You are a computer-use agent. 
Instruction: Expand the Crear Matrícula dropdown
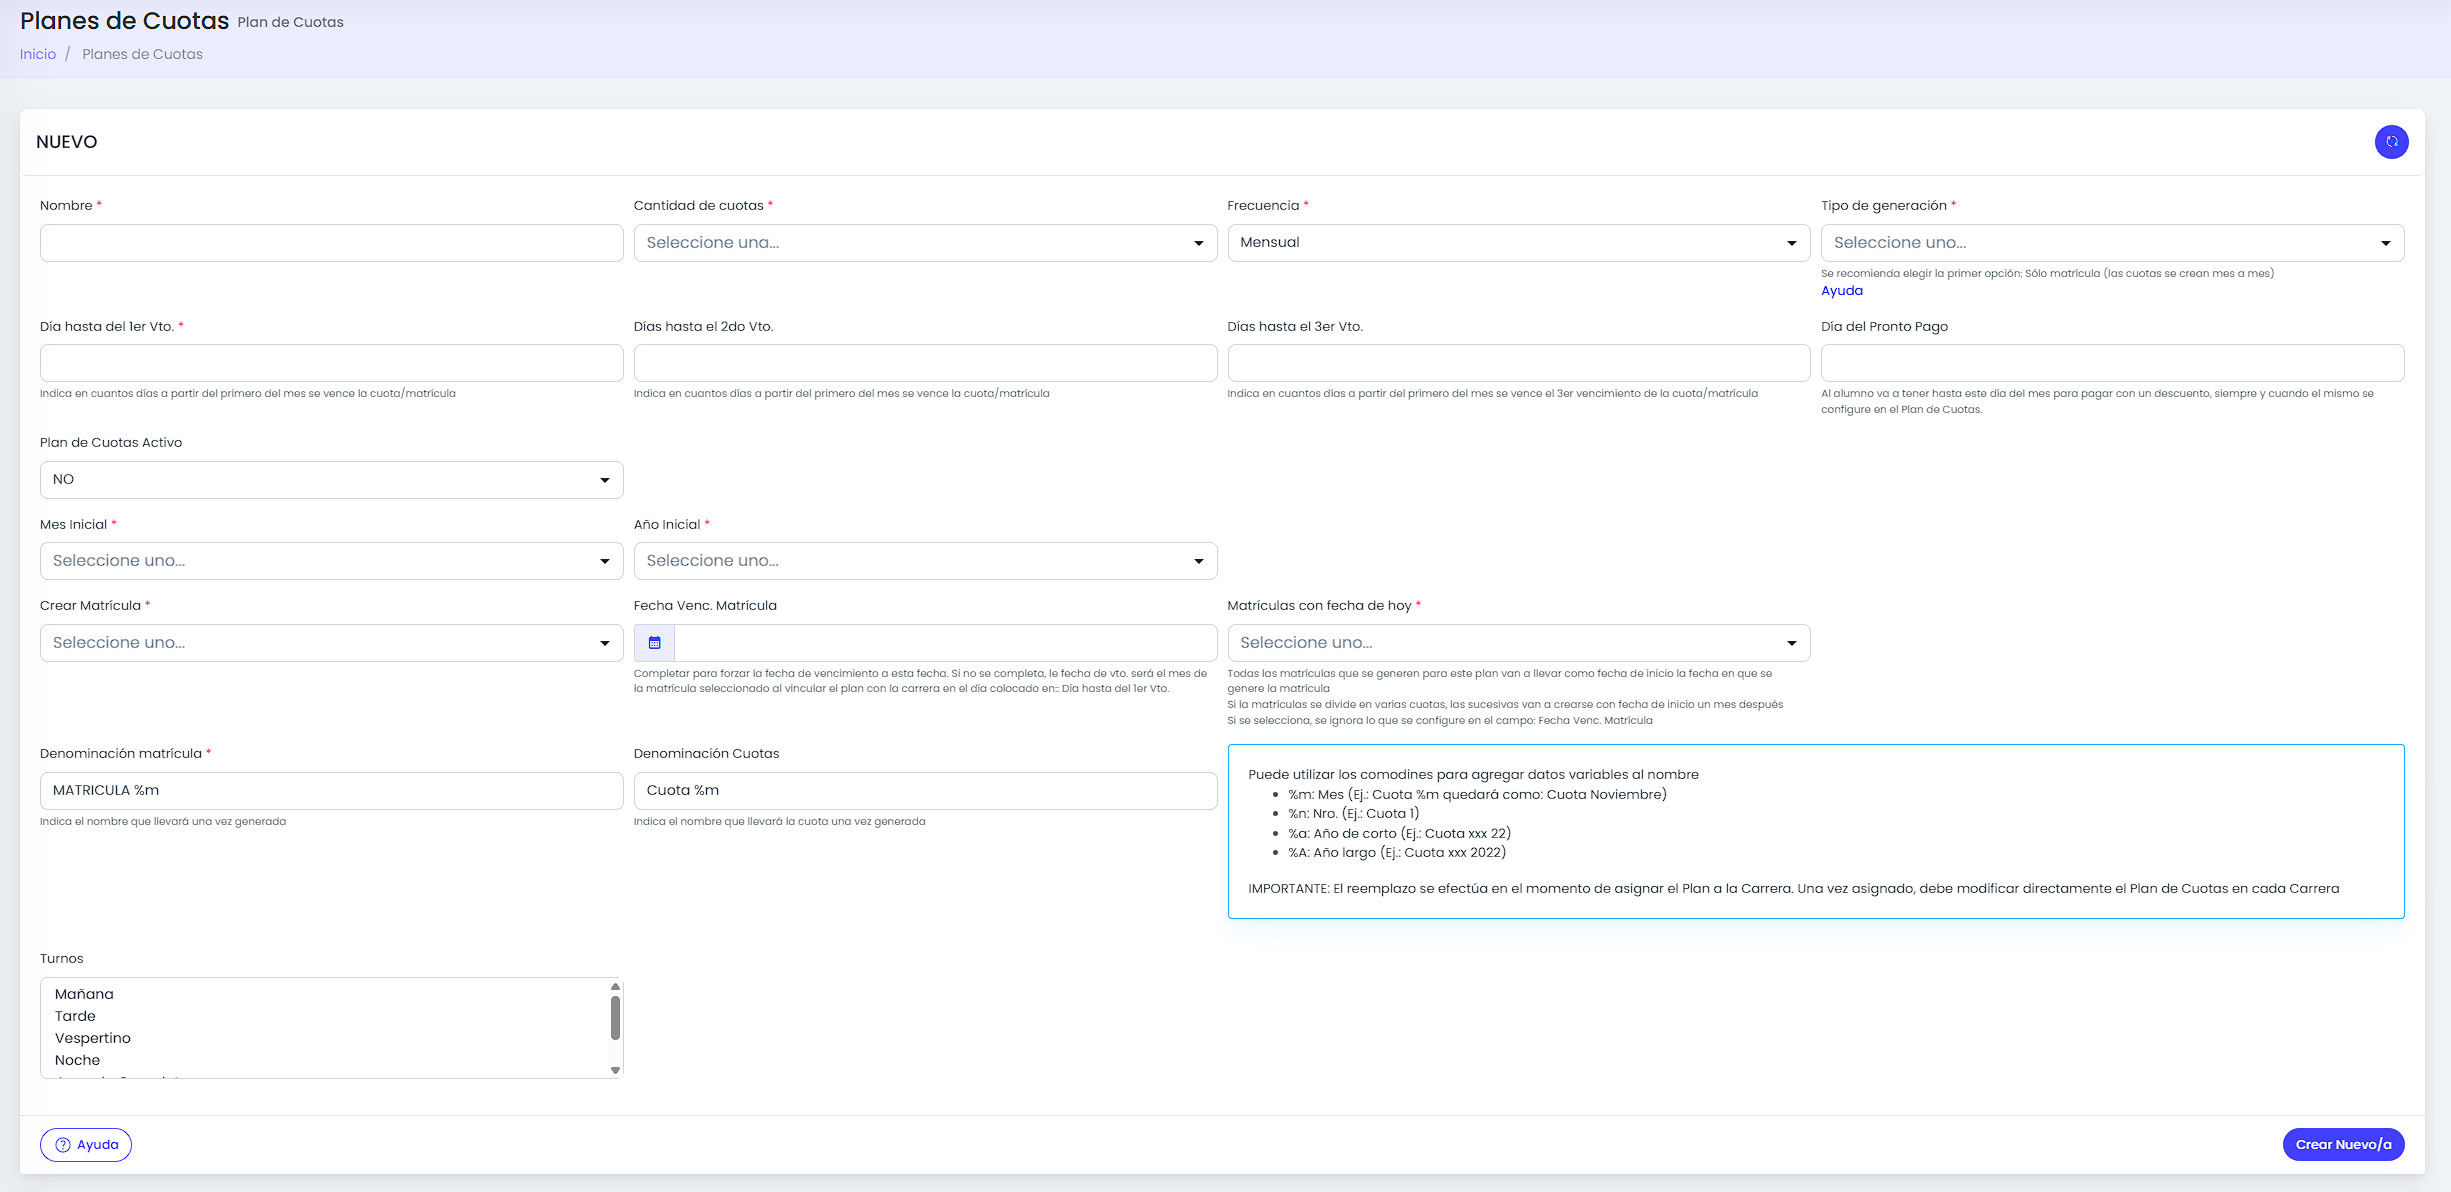coord(331,643)
